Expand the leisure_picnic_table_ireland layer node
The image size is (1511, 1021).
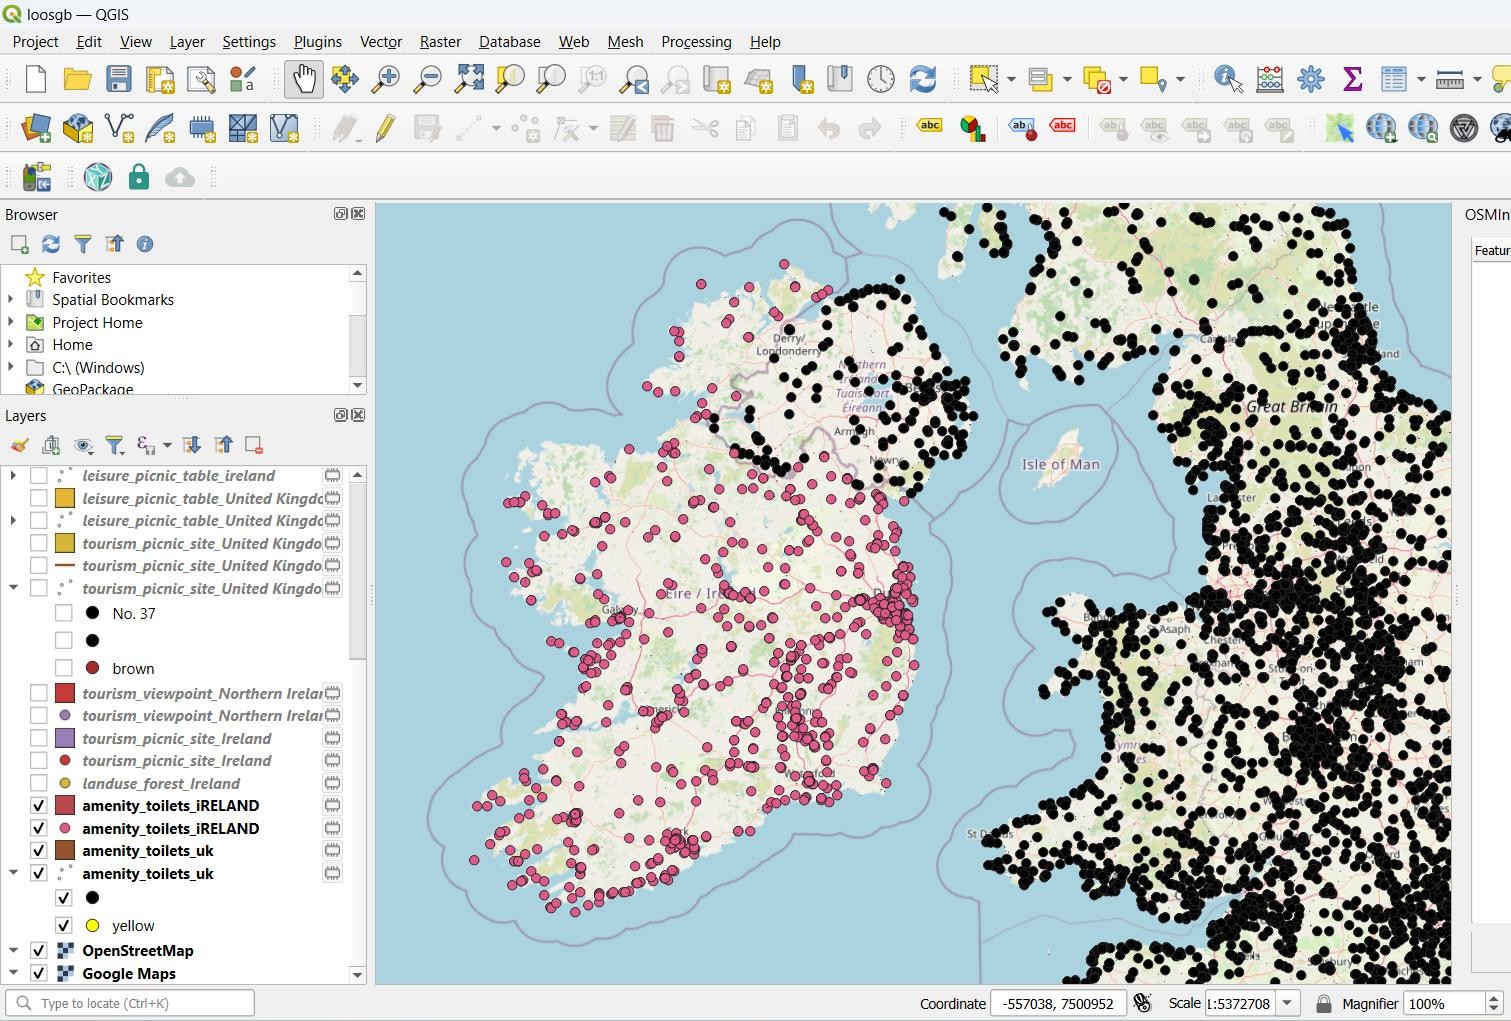coord(13,476)
